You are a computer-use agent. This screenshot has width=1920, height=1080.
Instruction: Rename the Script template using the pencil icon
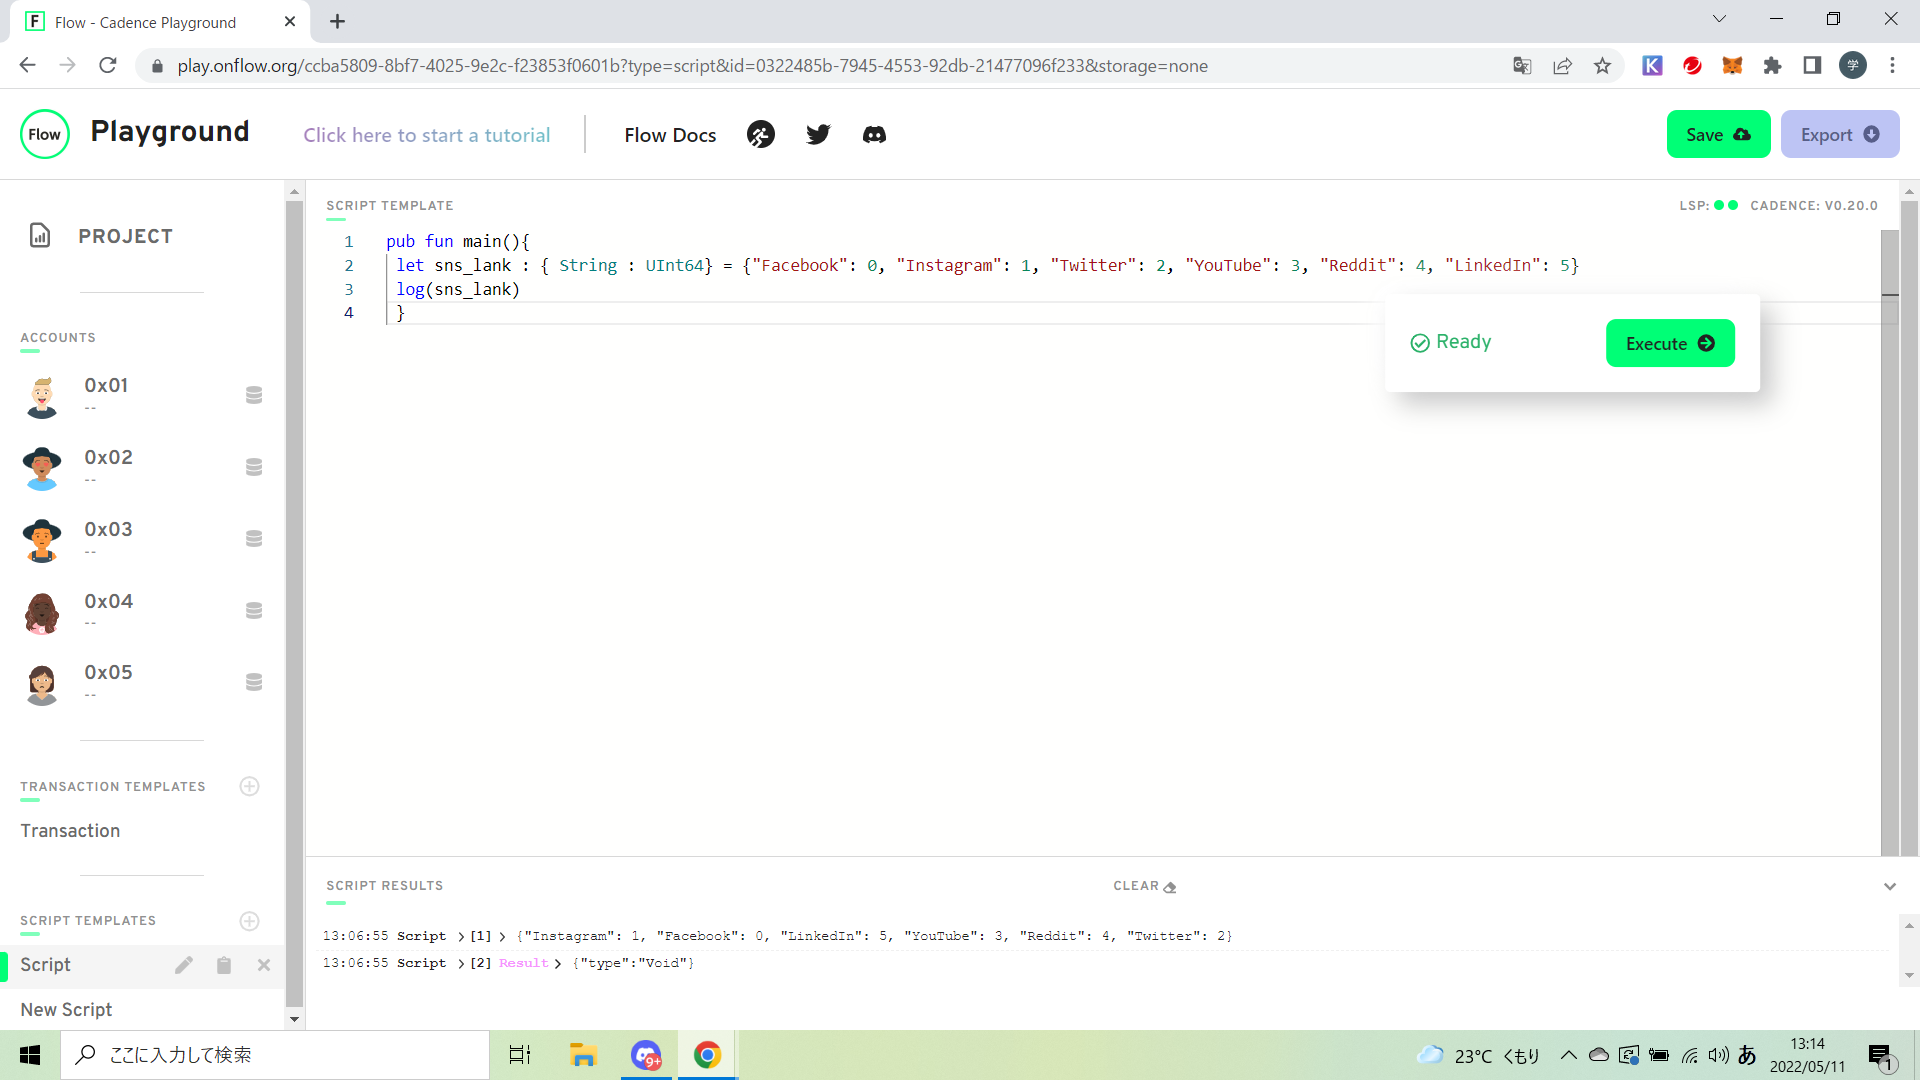(x=184, y=965)
